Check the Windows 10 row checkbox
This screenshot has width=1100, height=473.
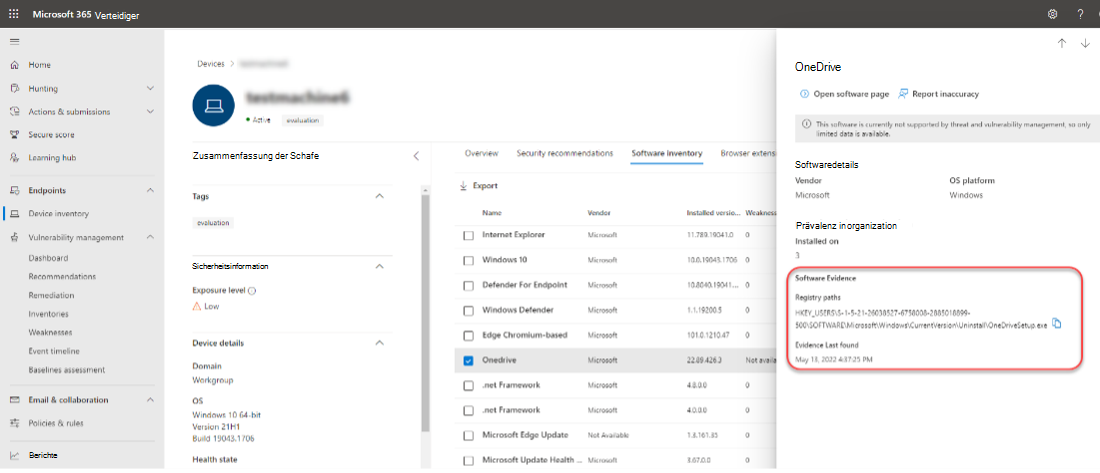pyautogui.click(x=468, y=260)
